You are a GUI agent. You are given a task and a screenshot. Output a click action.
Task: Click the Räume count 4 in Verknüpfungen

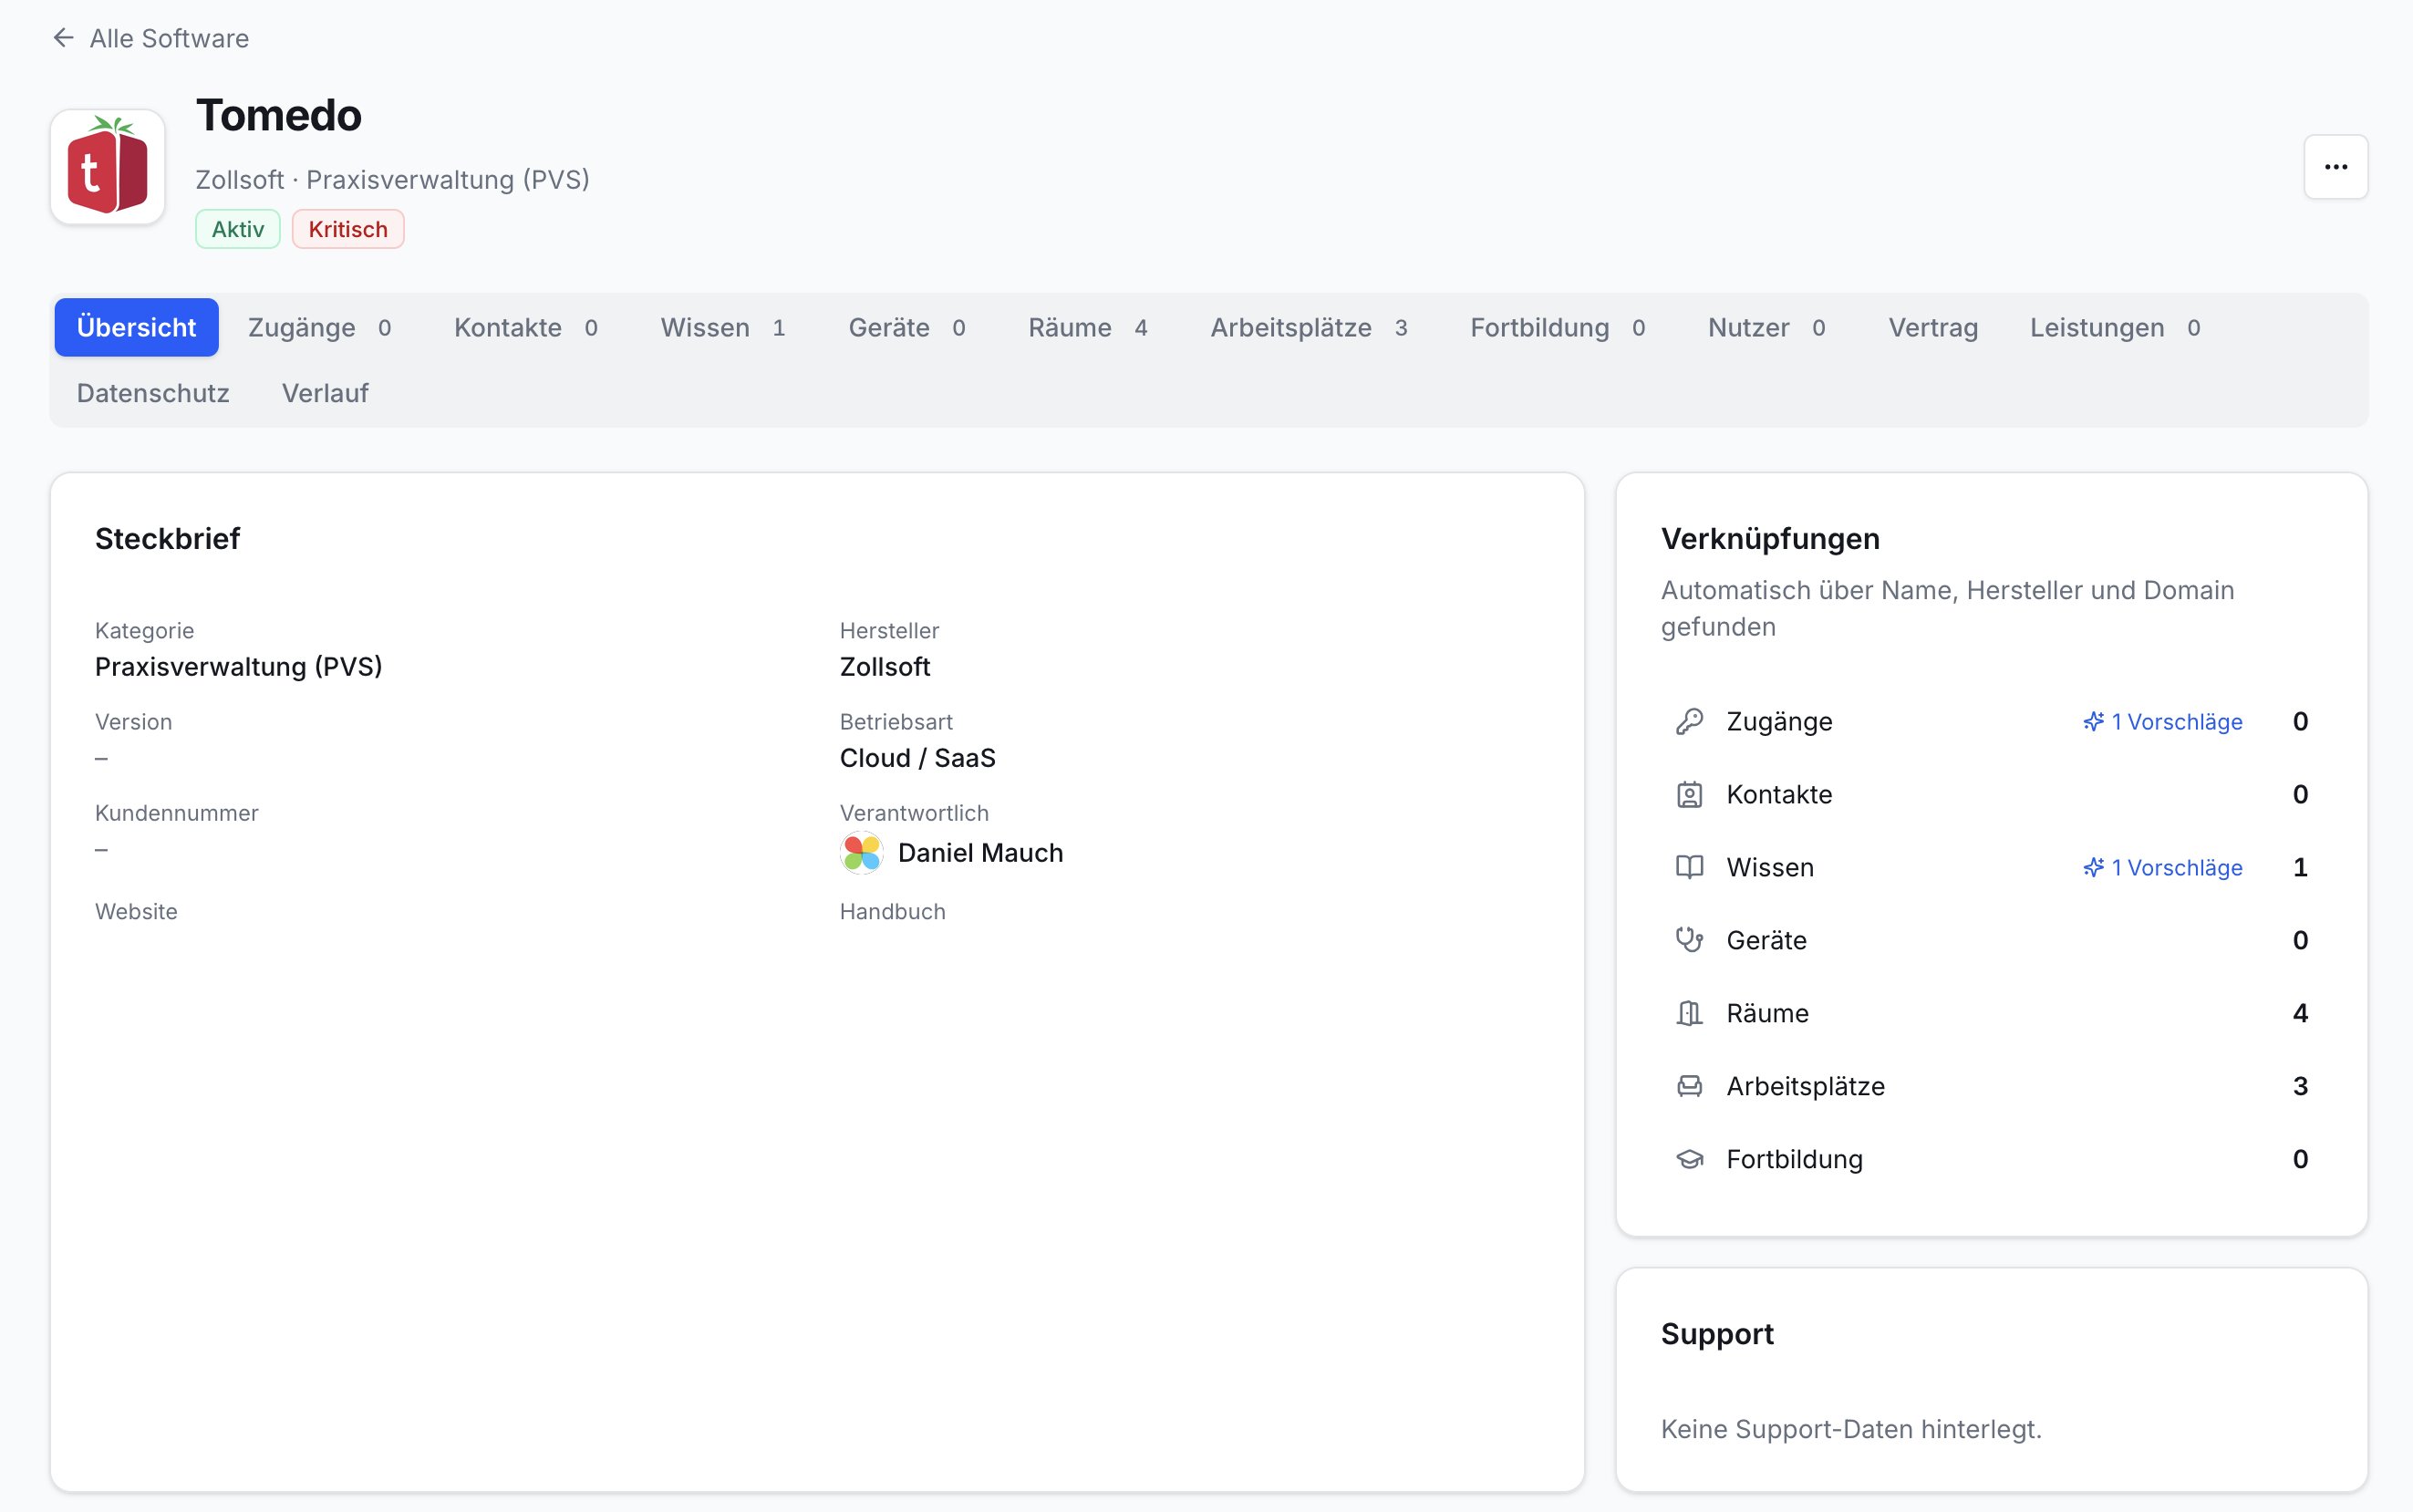click(2300, 1013)
